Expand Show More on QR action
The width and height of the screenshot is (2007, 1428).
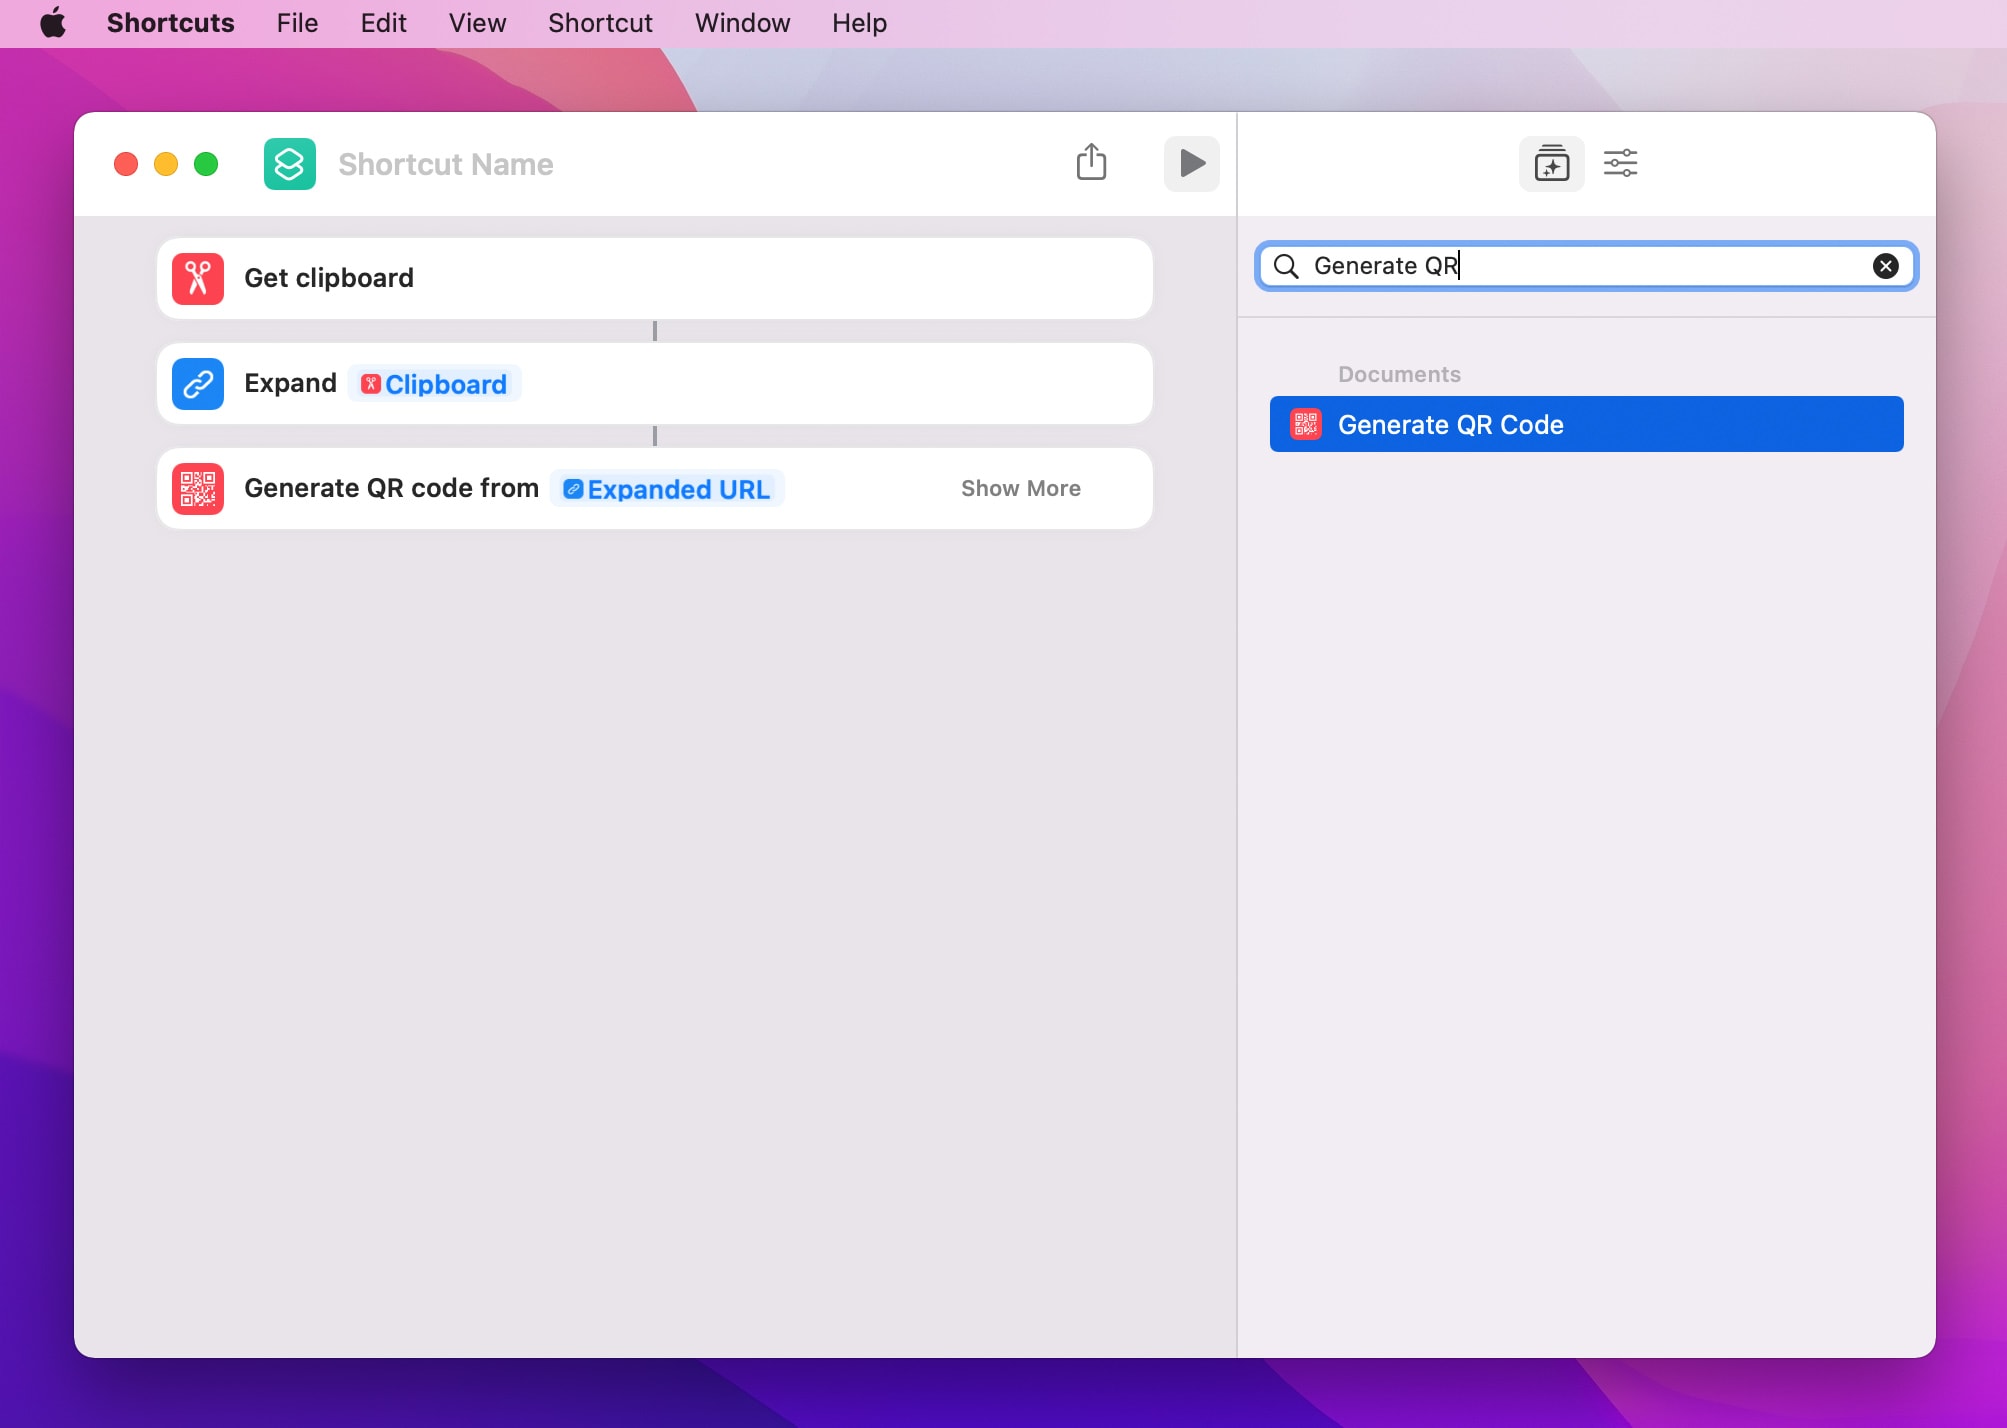(x=1020, y=489)
